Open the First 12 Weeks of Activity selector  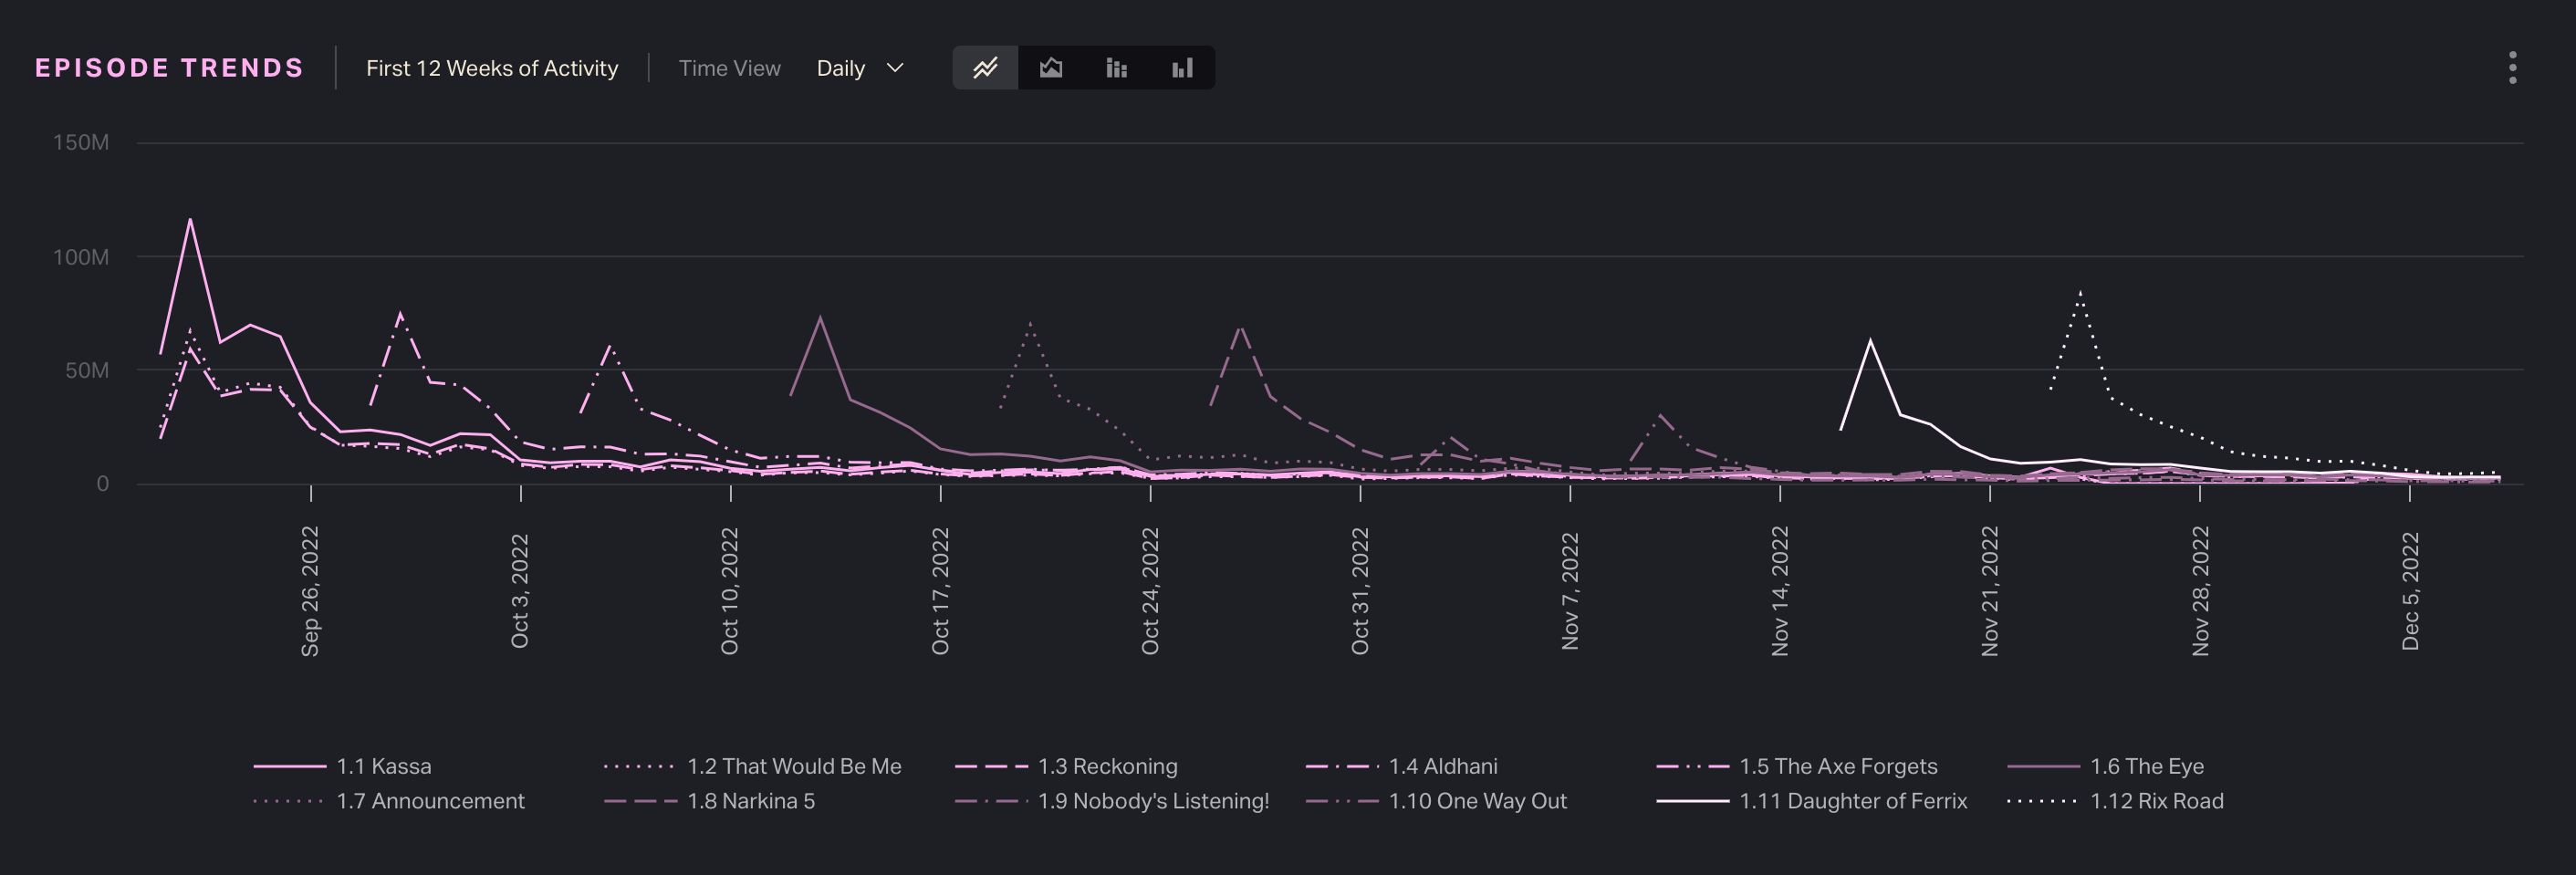(x=492, y=68)
